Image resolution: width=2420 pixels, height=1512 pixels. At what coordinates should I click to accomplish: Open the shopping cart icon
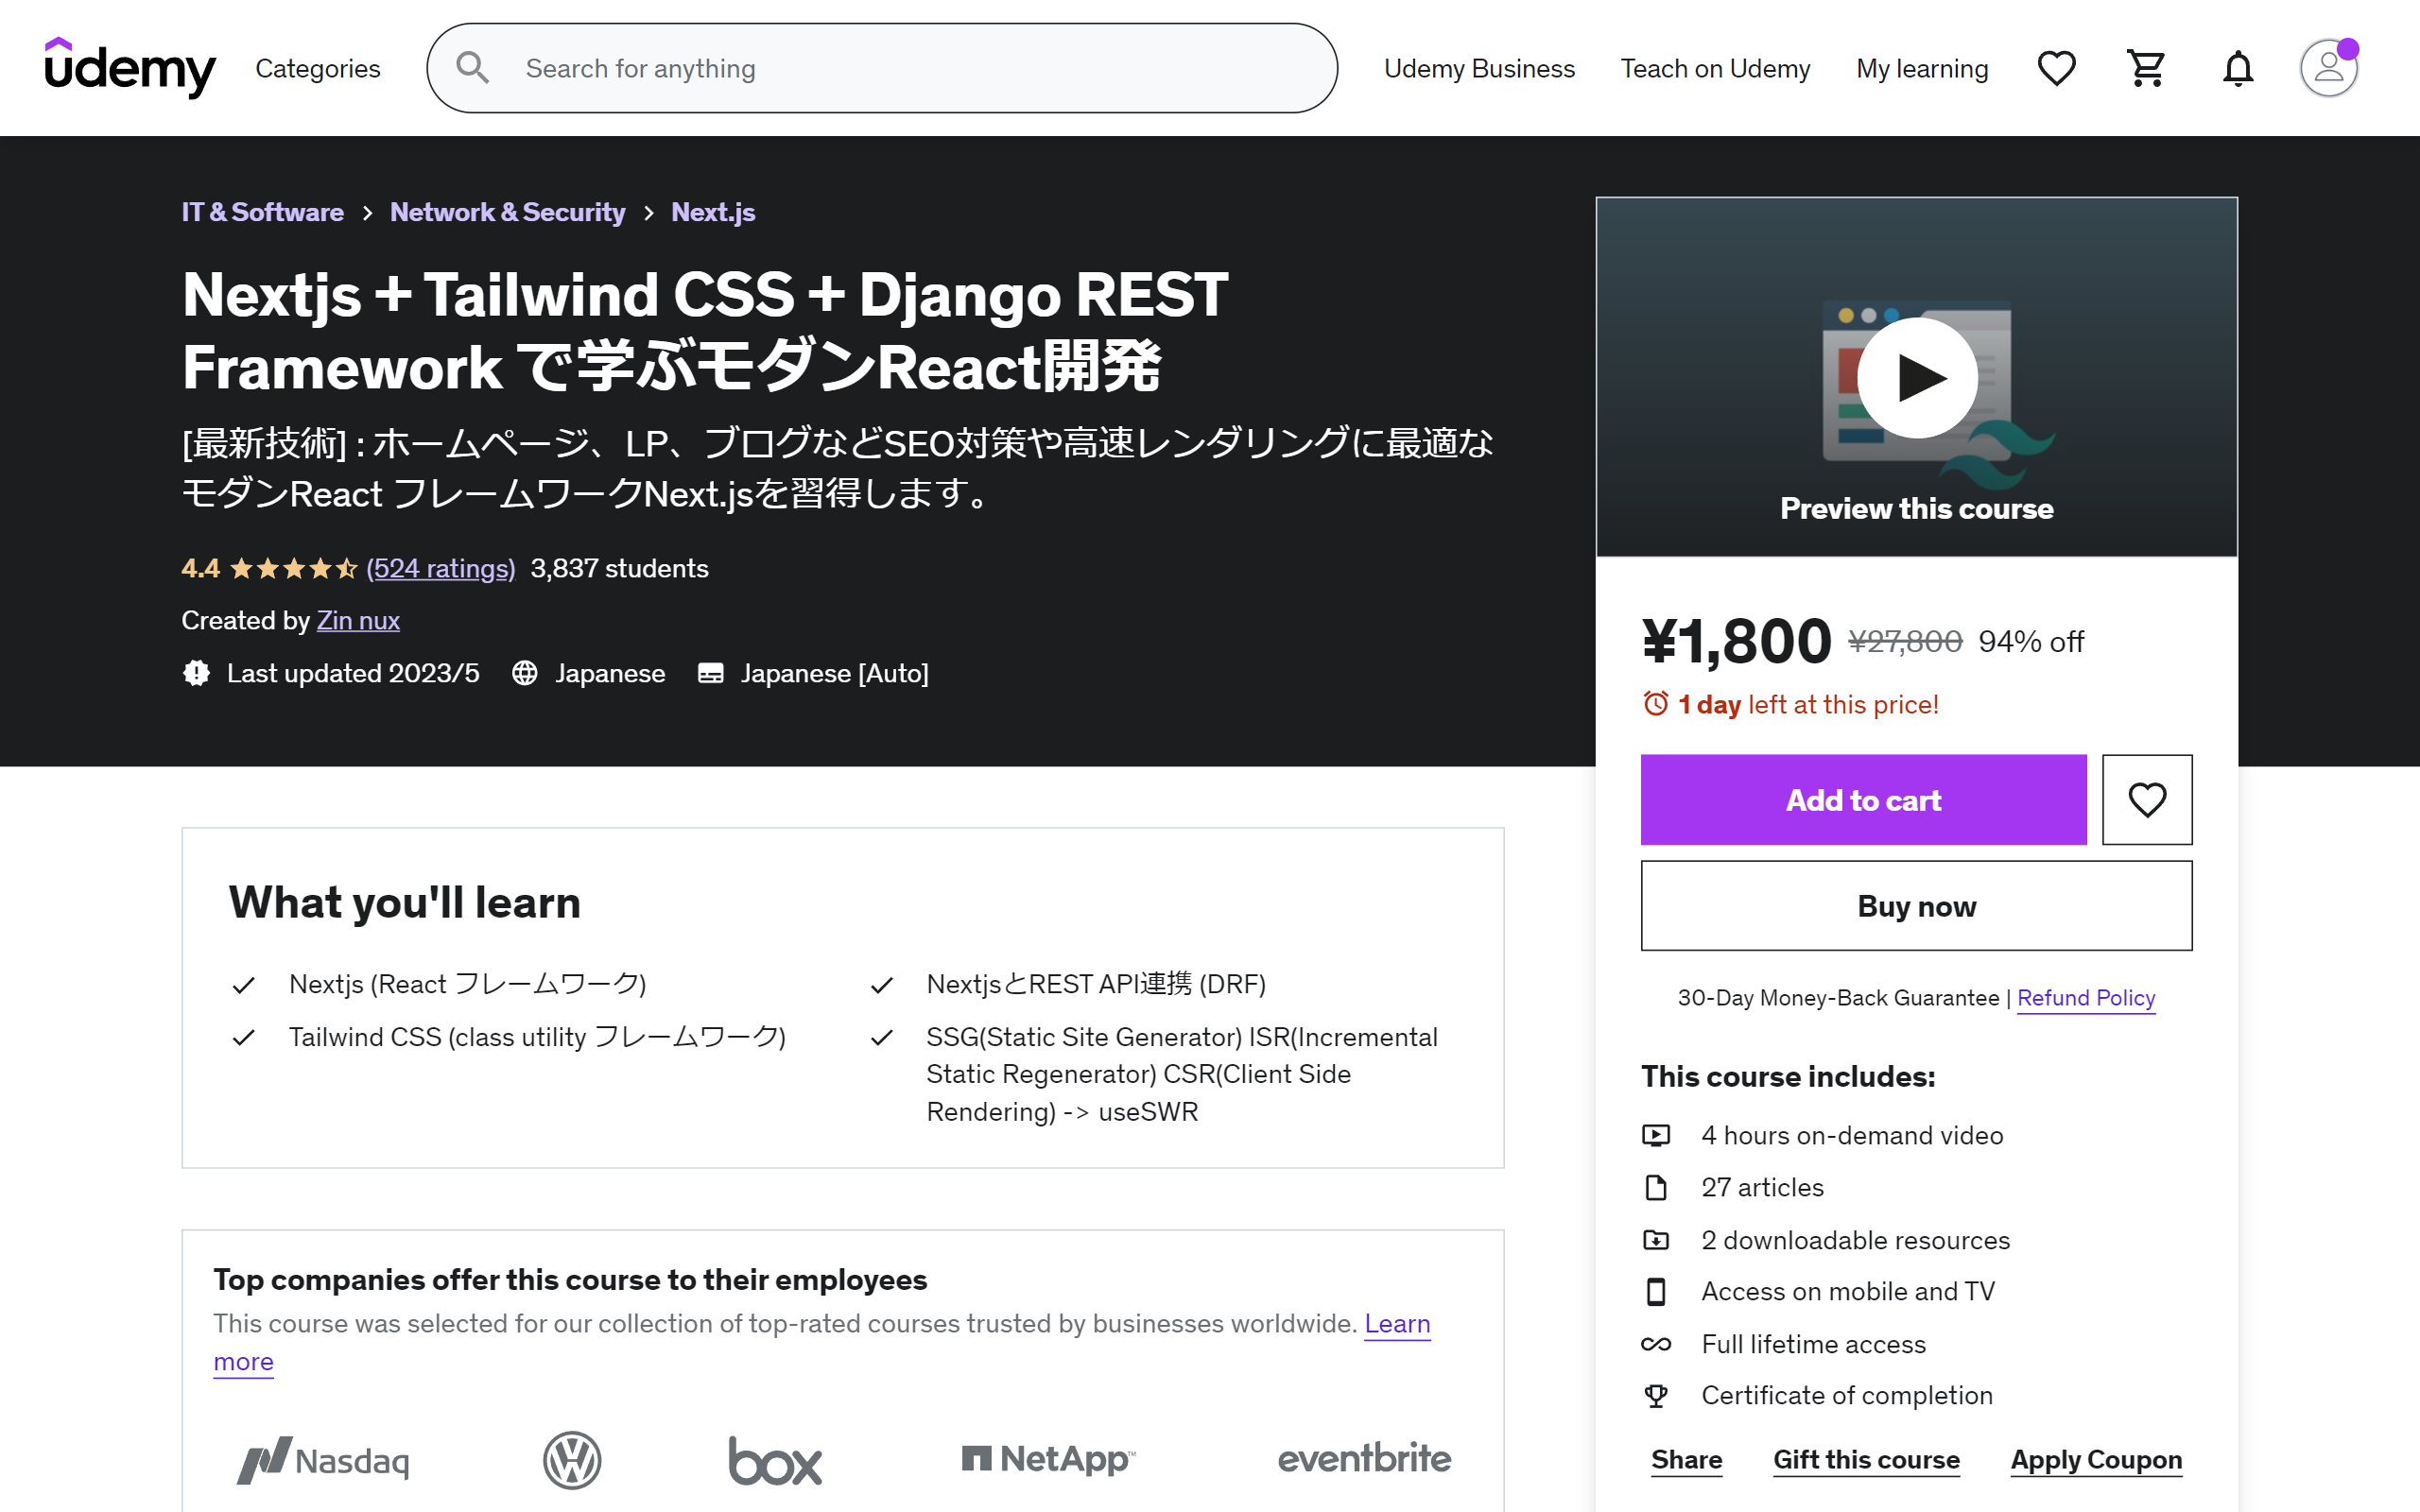2147,68
